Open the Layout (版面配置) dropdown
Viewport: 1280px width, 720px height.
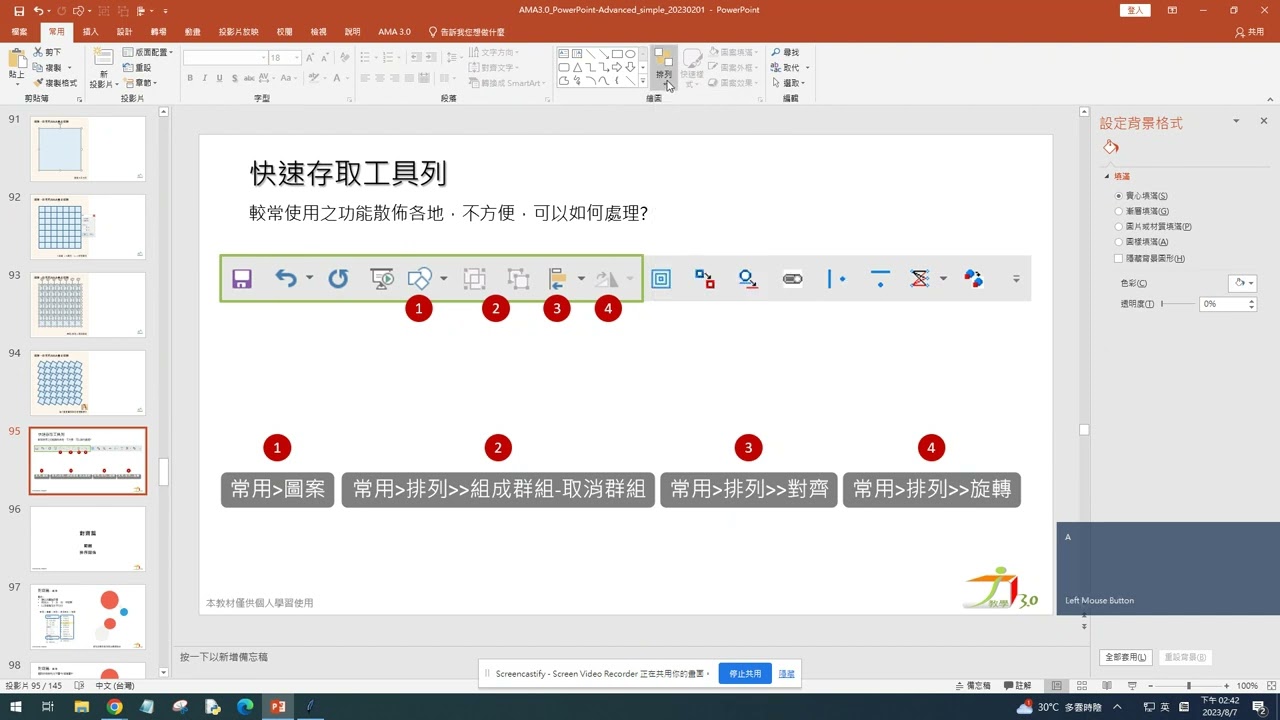[147, 52]
